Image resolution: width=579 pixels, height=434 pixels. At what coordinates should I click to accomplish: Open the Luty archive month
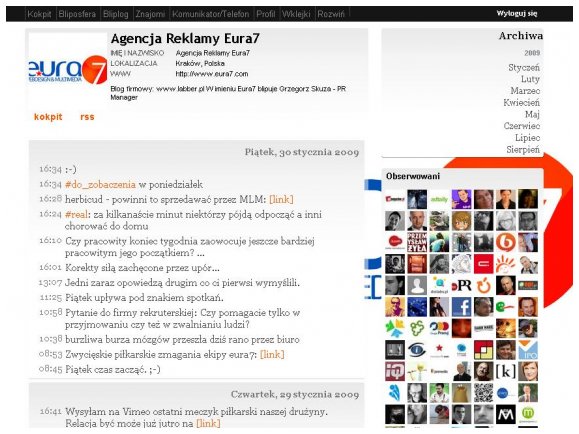(530, 79)
